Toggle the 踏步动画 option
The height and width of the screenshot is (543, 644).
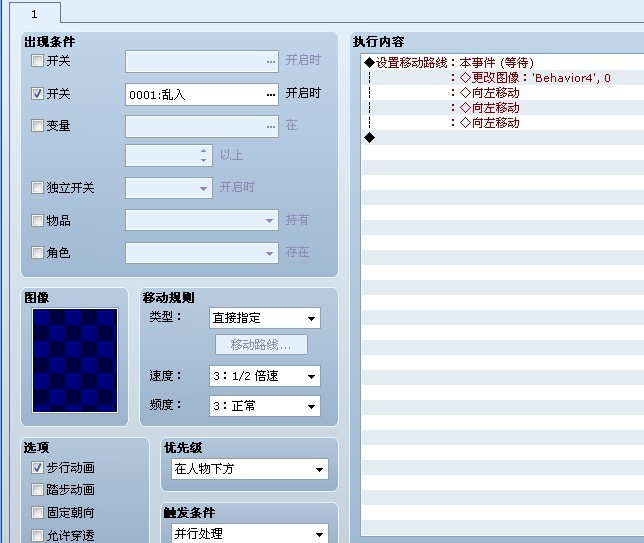37,490
